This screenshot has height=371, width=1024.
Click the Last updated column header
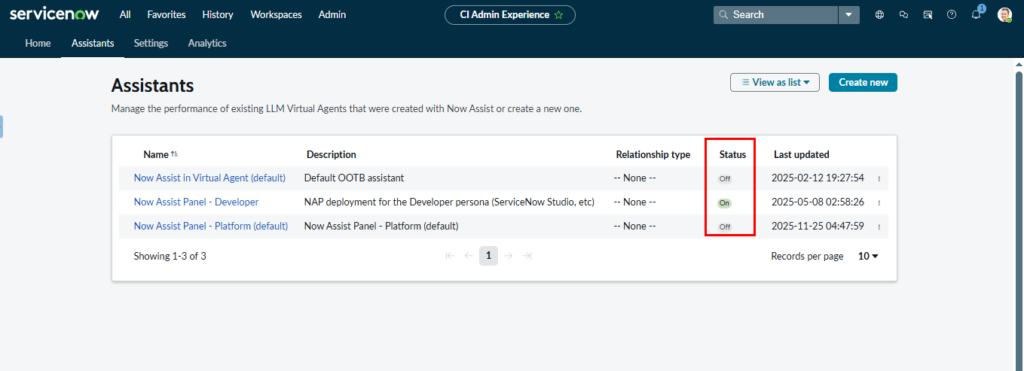[x=801, y=155]
